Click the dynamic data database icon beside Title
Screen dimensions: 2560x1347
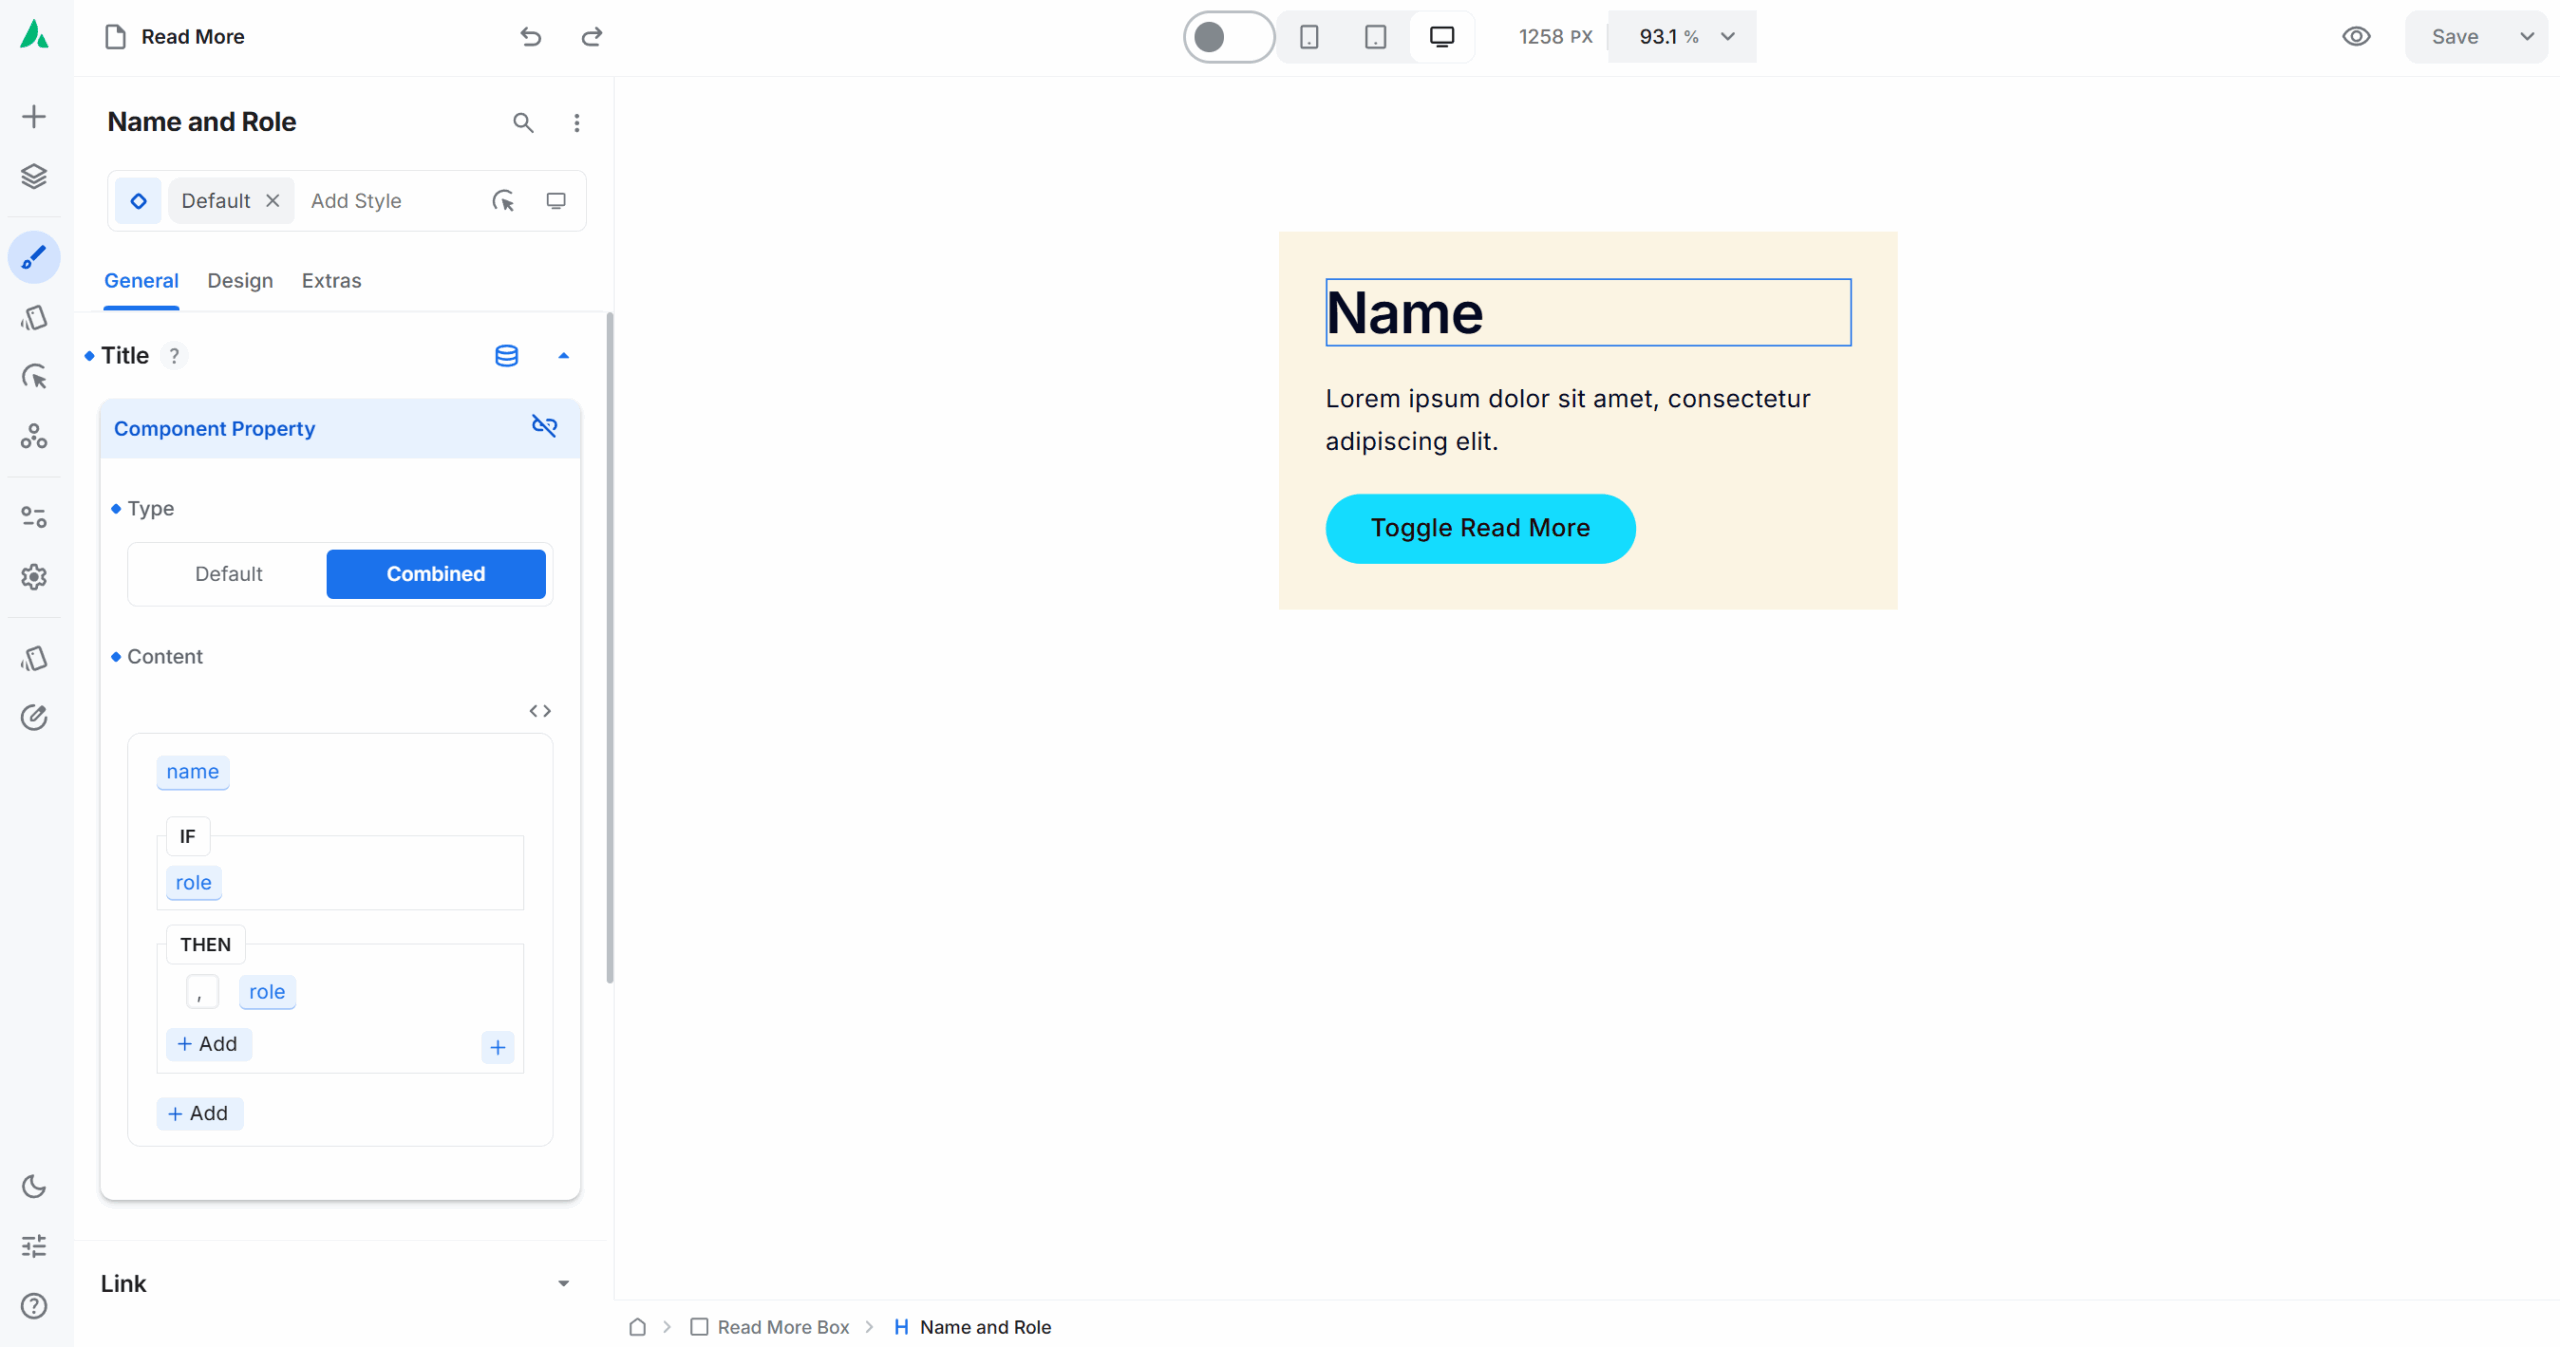(507, 356)
